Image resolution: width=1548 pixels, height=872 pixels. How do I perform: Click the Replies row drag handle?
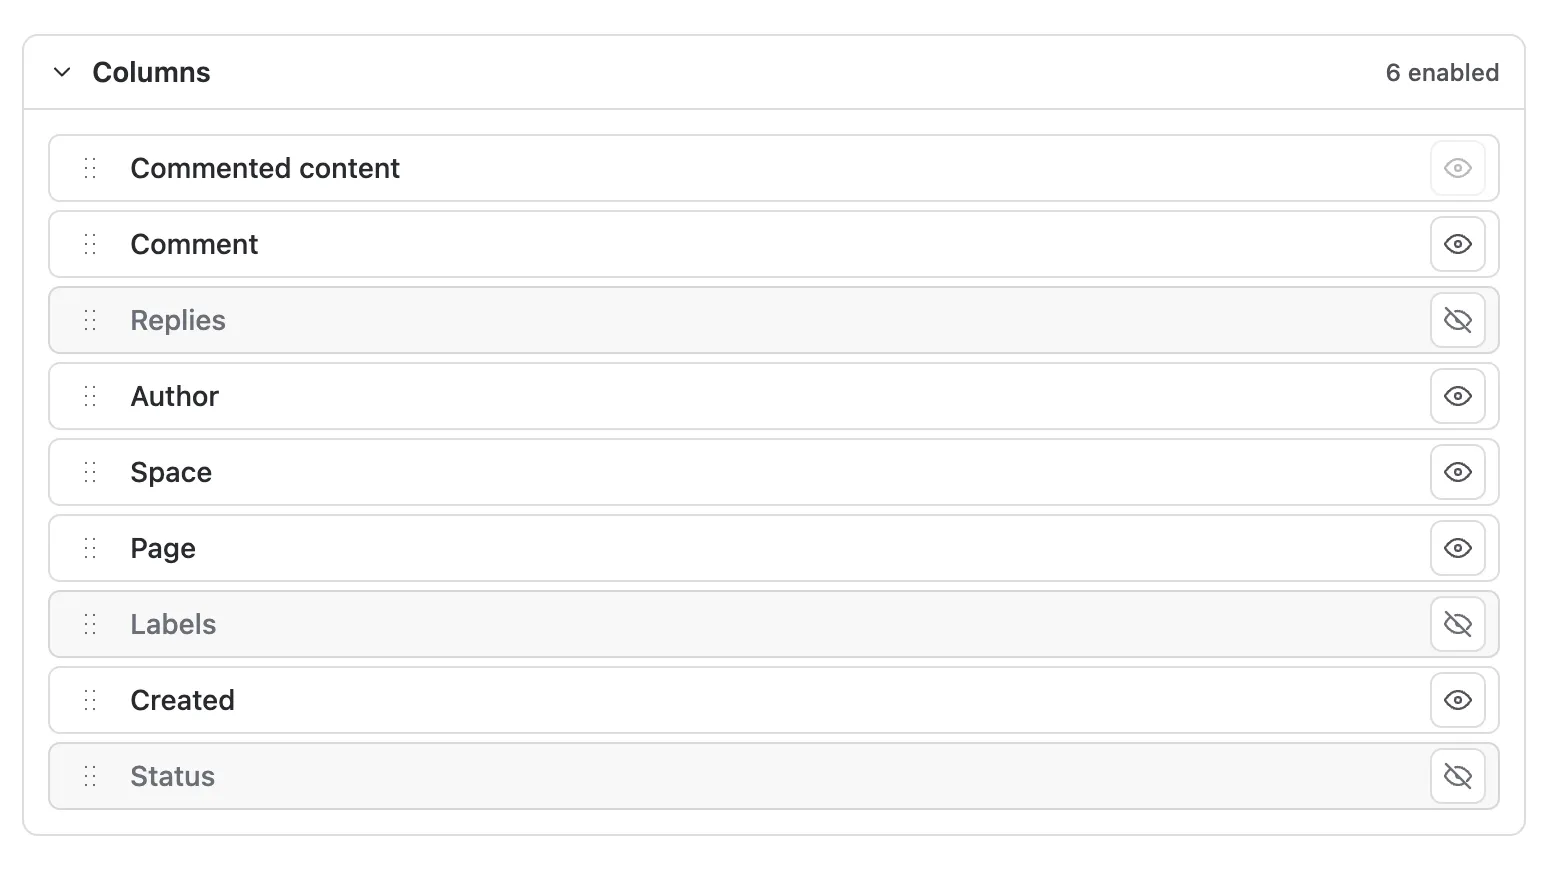point(90,320)
